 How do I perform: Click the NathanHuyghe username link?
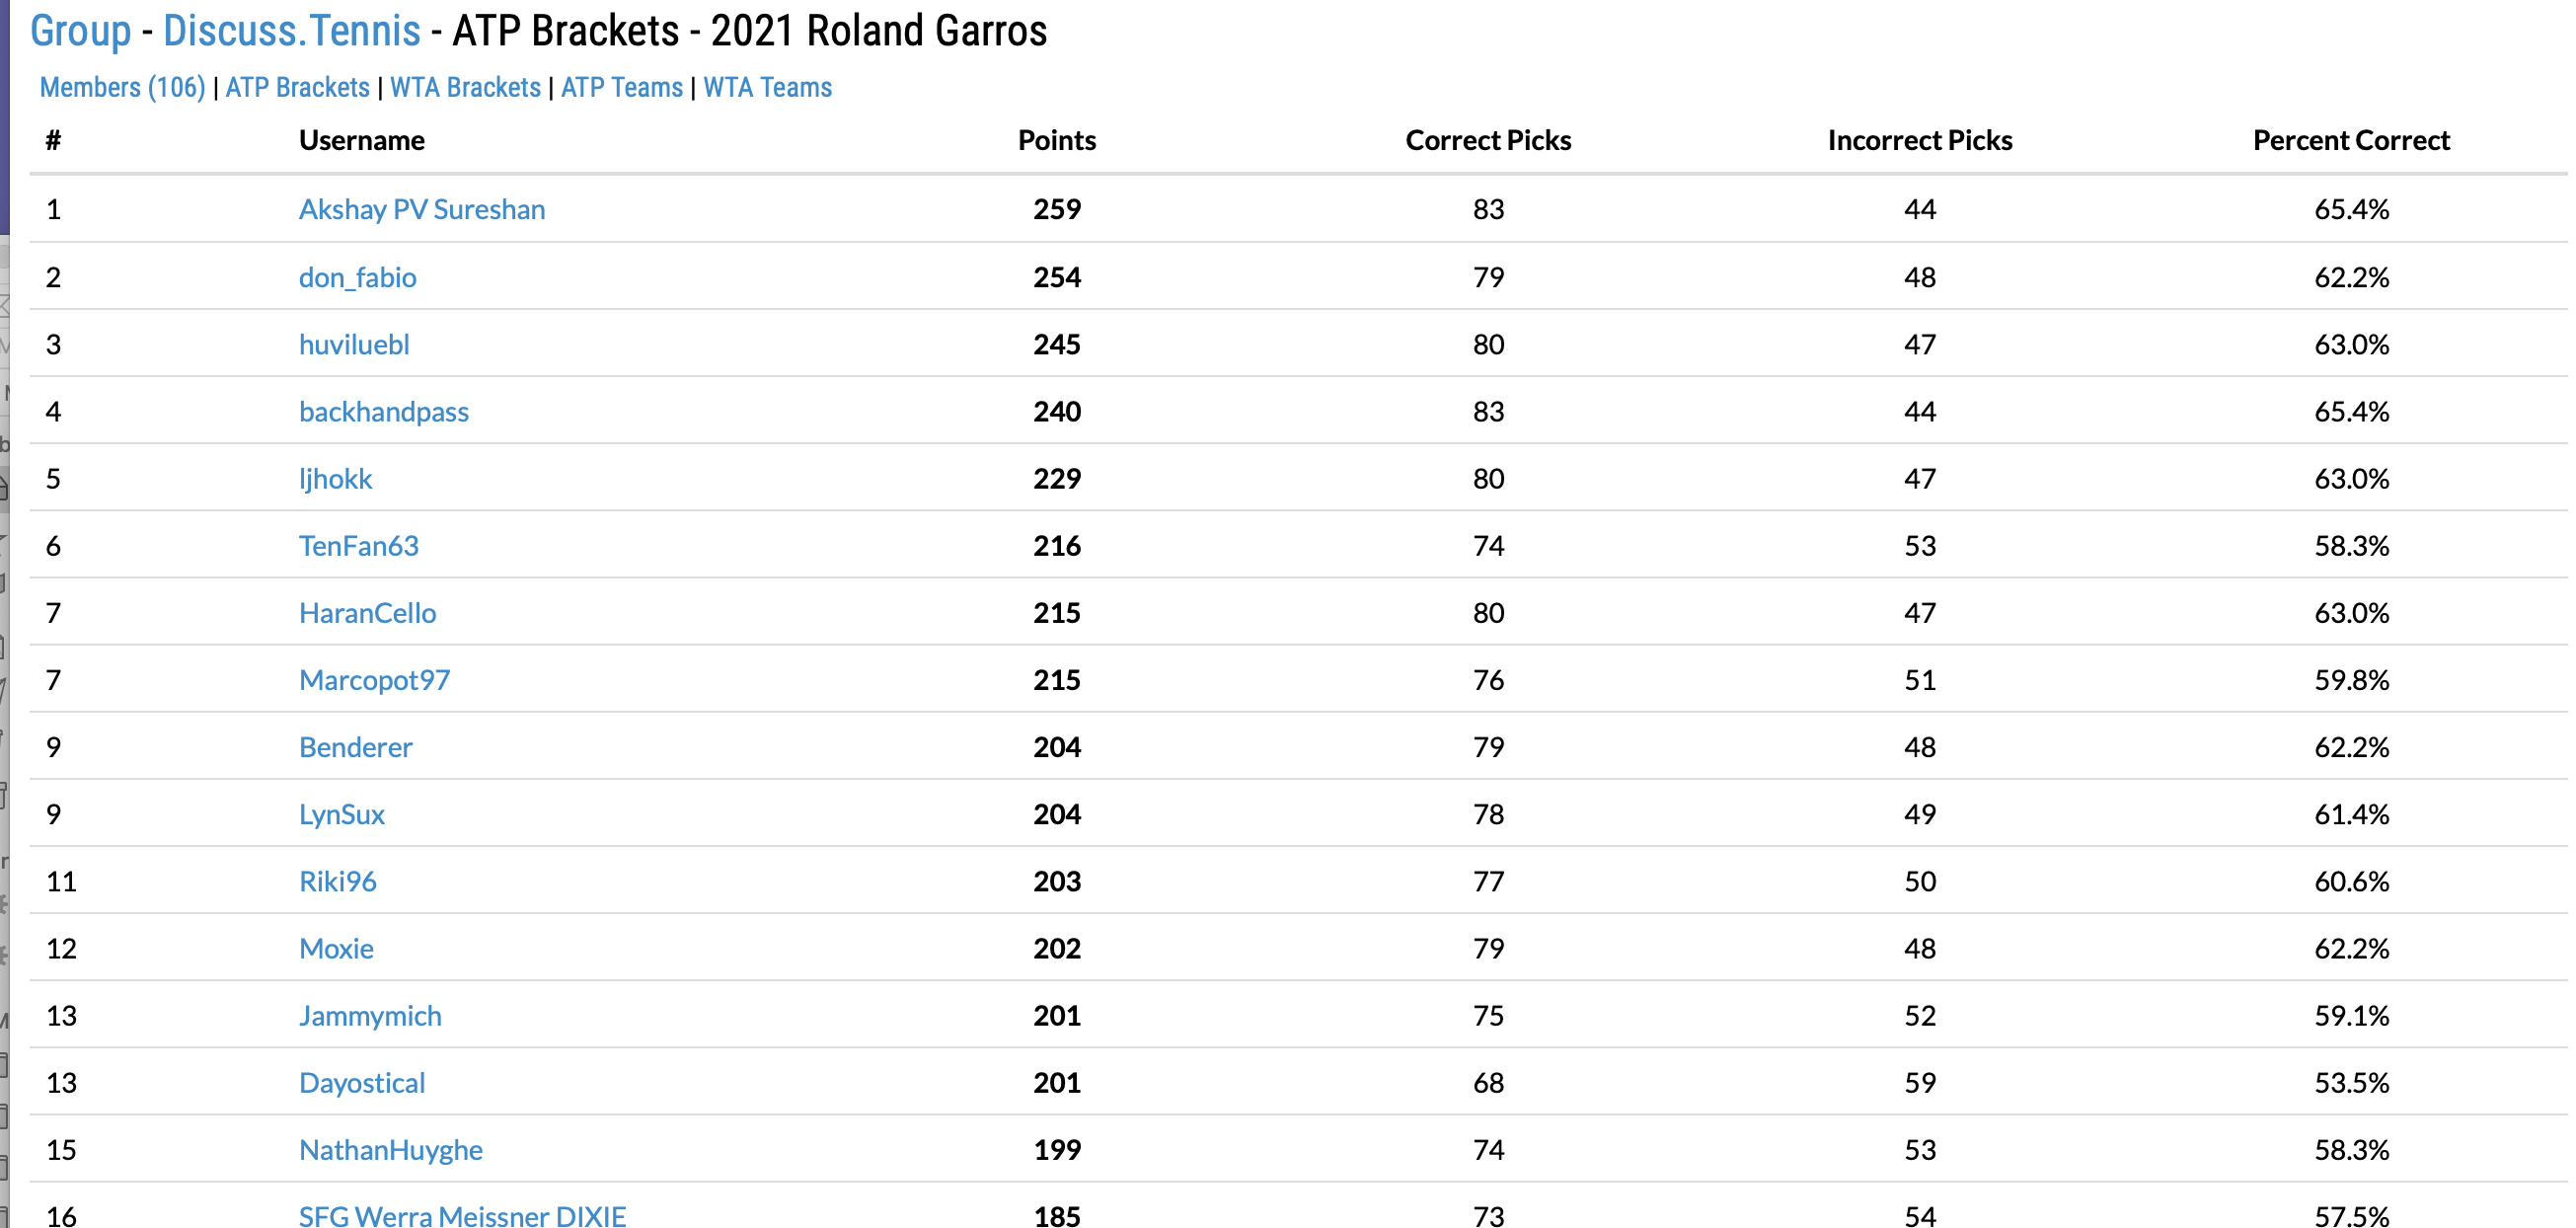pos(390,1149)
